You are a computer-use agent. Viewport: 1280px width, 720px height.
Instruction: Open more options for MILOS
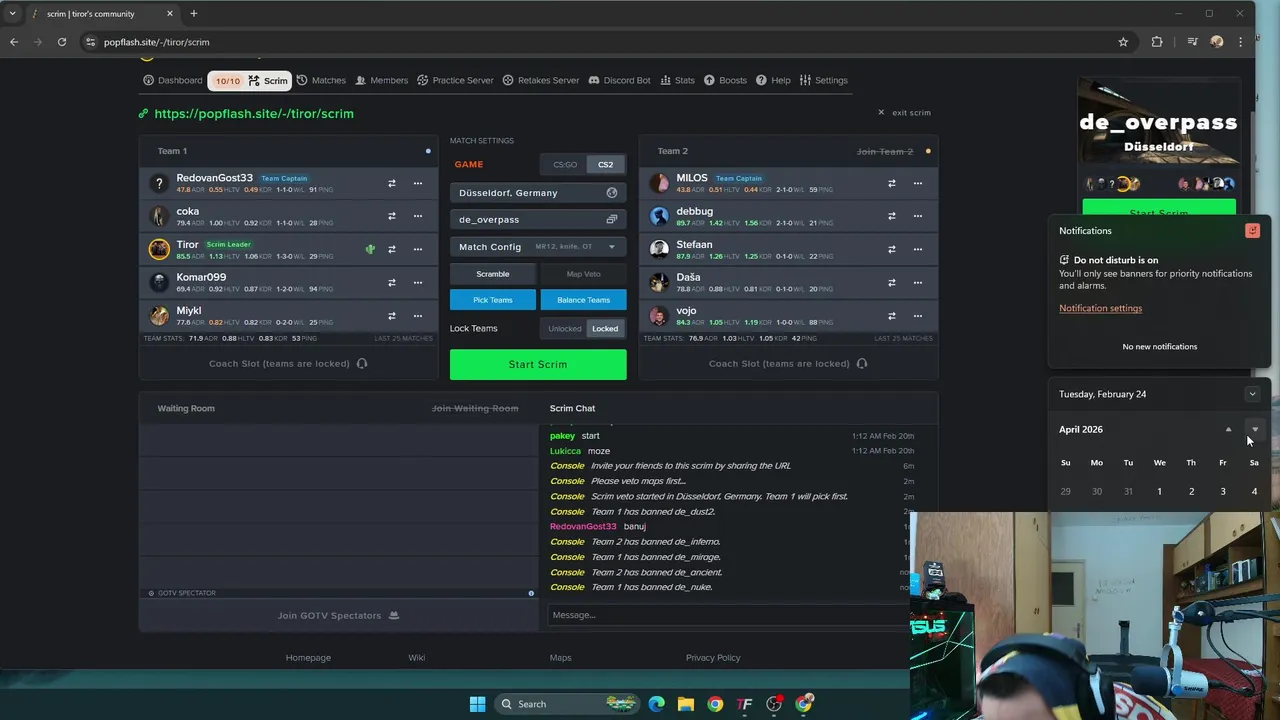click(x=918, y=183)
